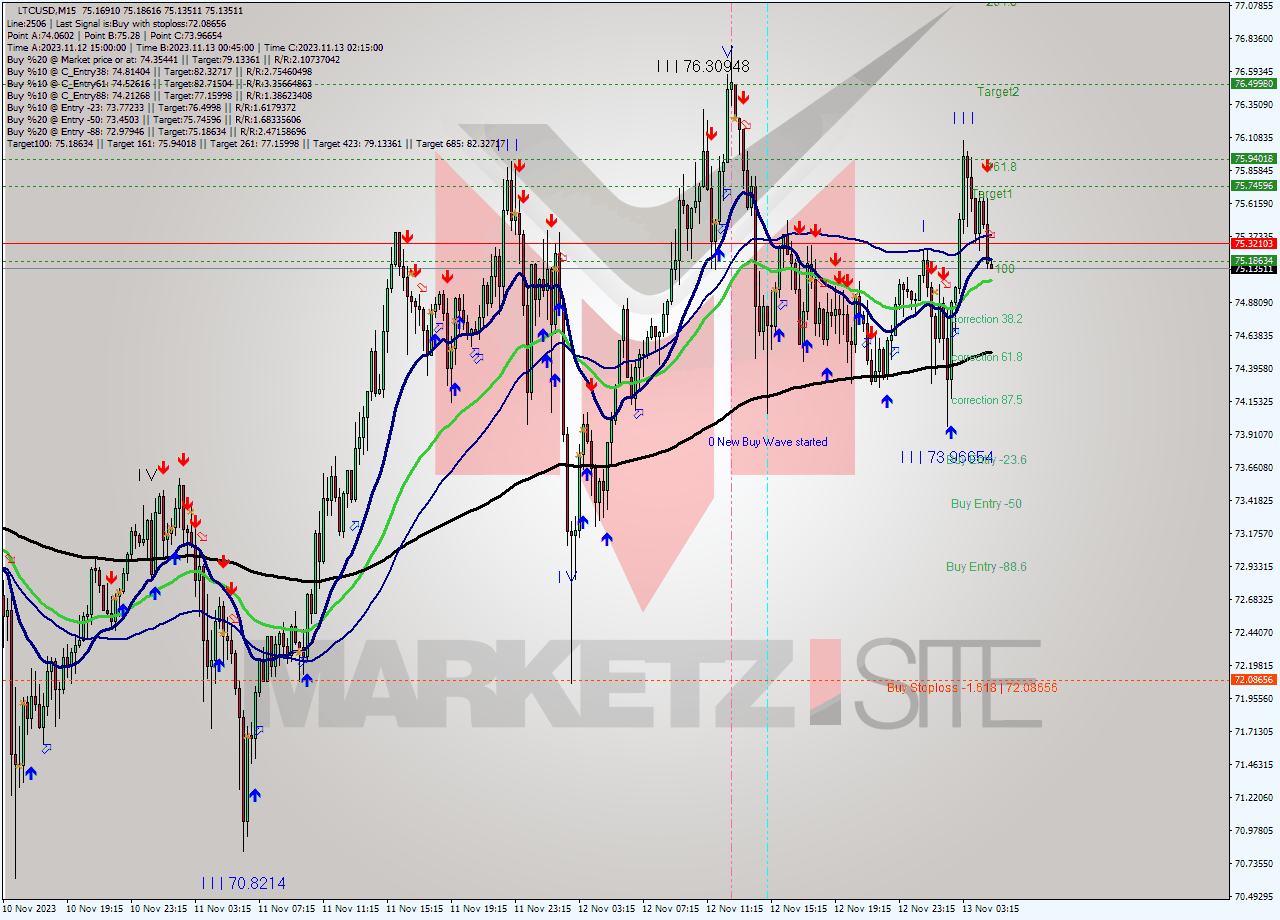This screenshot has width=1280, height=920.
Task: Click 74.39580 on the price axis
Action: pyautogui.click(x=1254, y=369)
